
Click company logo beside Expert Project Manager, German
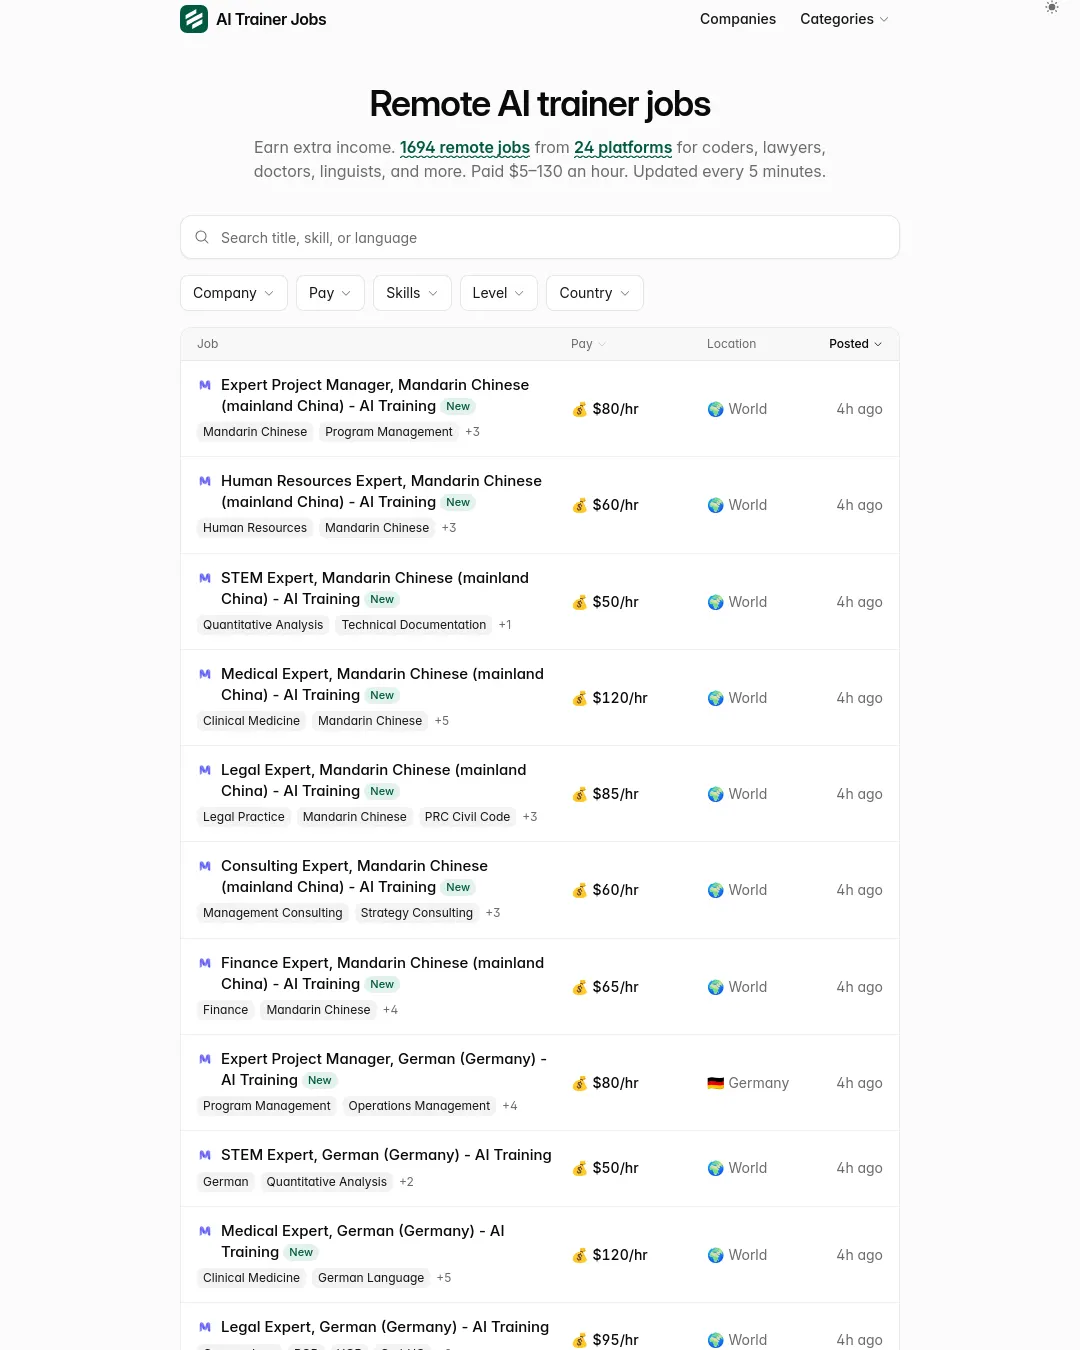point(205,1059)
